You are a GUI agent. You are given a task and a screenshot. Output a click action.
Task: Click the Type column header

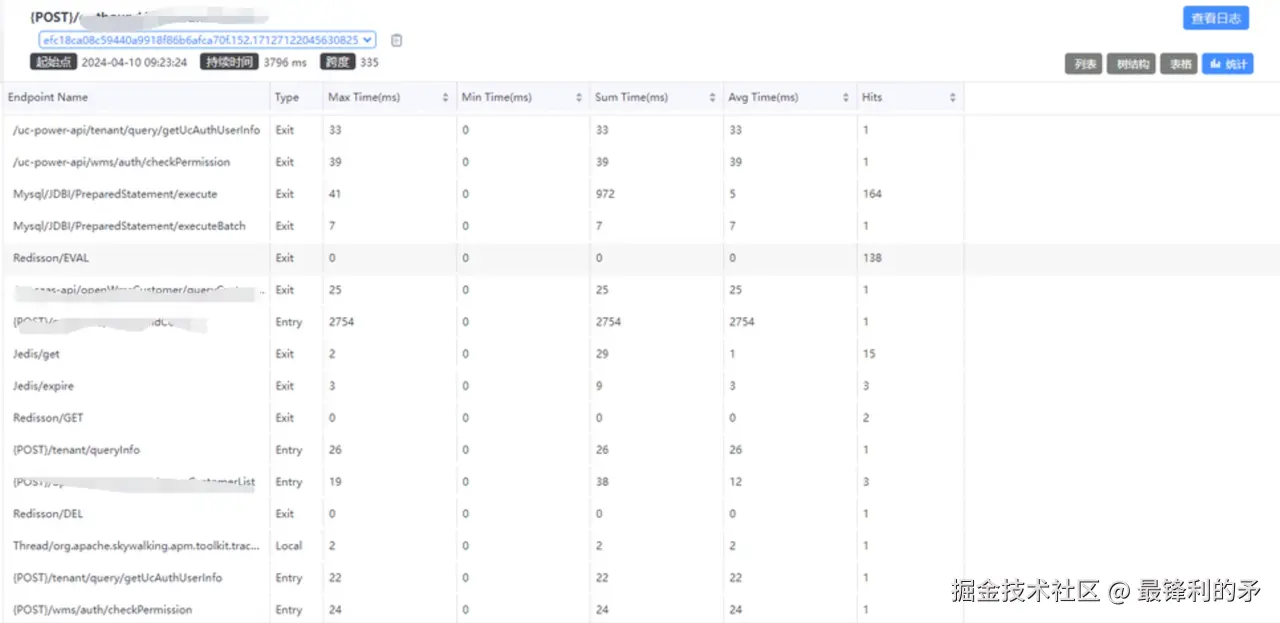click(287, 98)
